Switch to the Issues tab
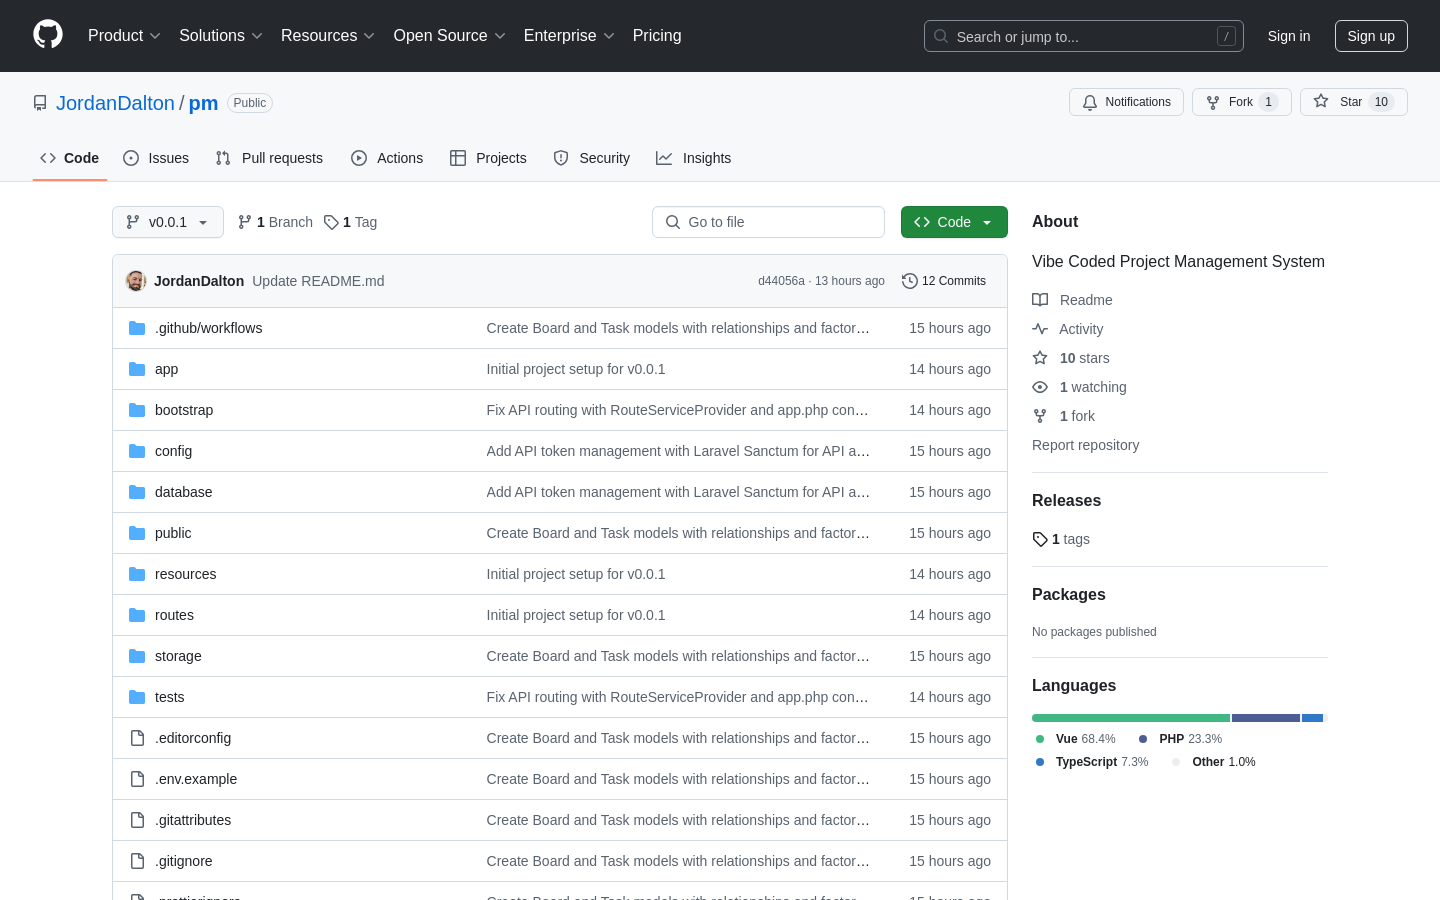Image resolution: width=1440 pixels, height=900 pixels. [x=156, y=158]
